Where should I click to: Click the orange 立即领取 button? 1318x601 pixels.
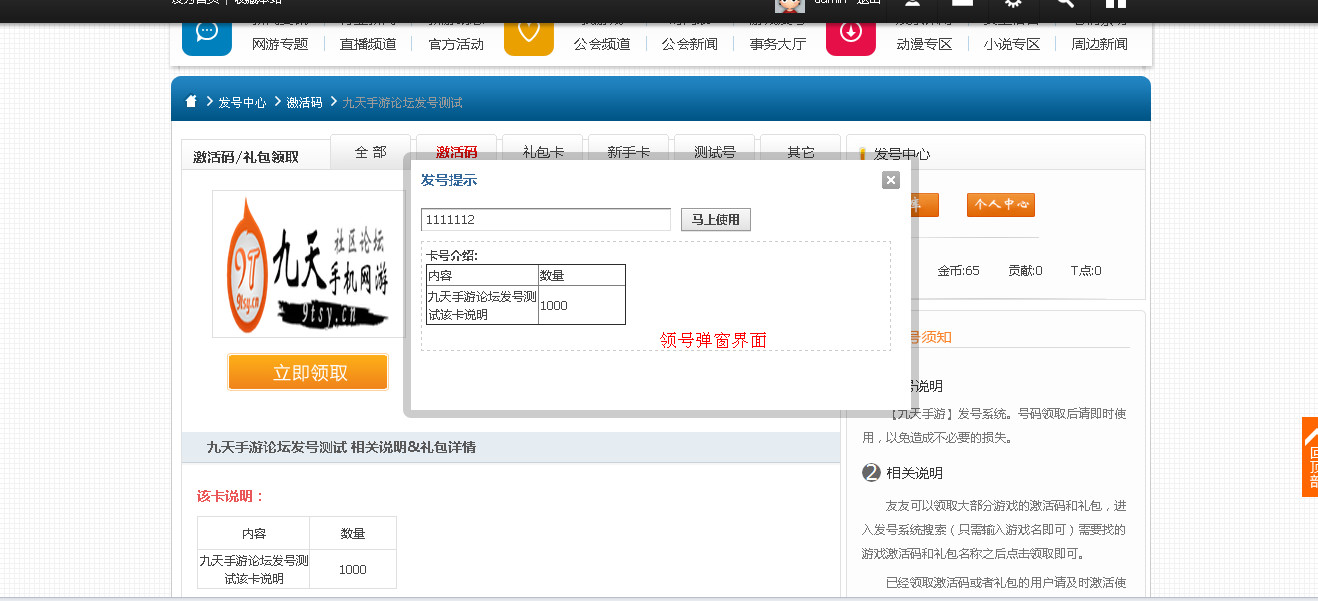pos(308,372)
